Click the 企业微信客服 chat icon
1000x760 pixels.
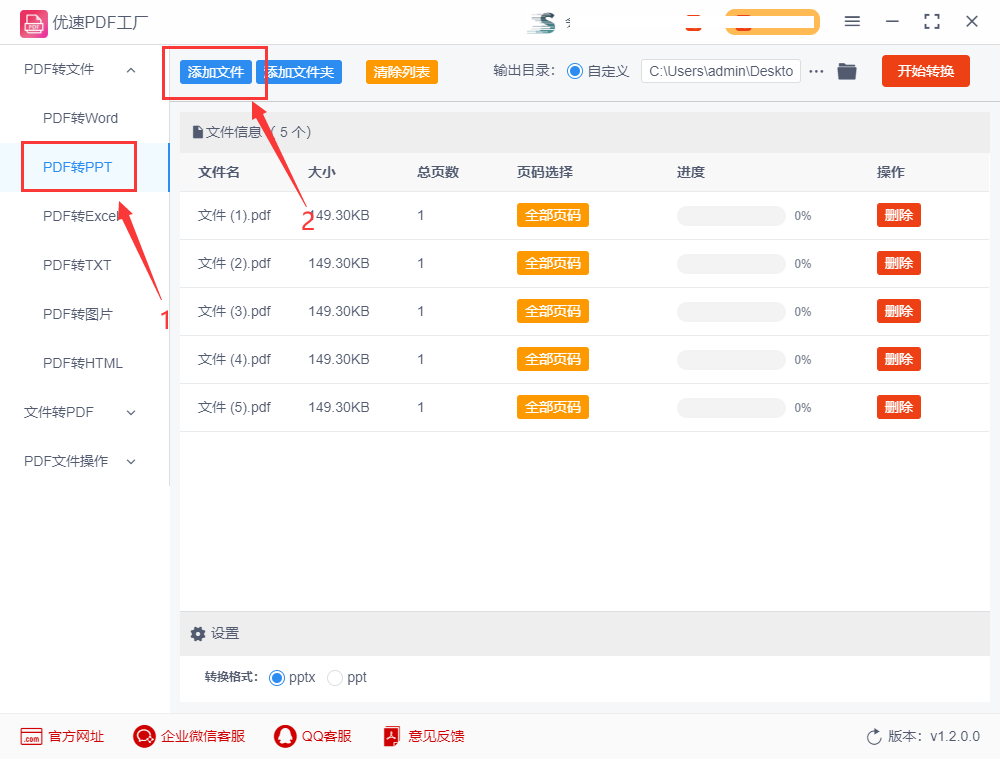click(x=144, y=736)
